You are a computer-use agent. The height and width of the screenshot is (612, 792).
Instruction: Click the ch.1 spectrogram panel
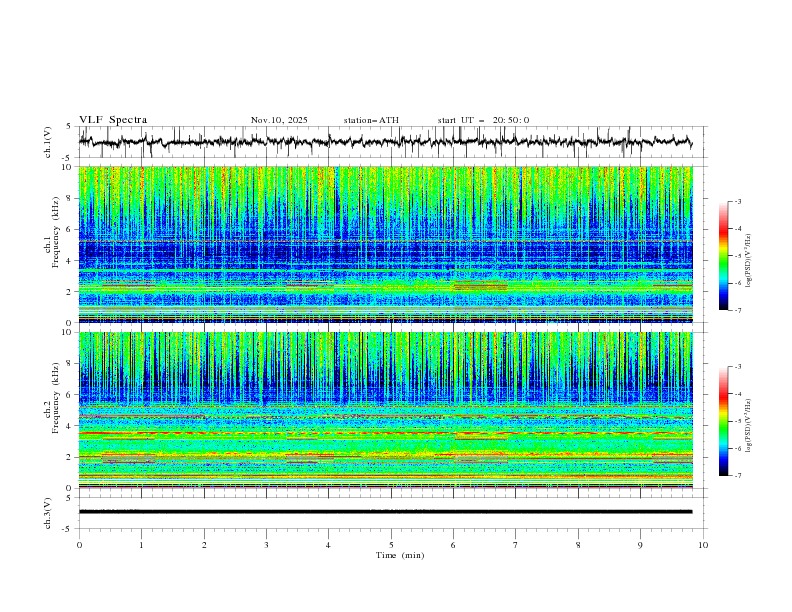coord(385,244)
